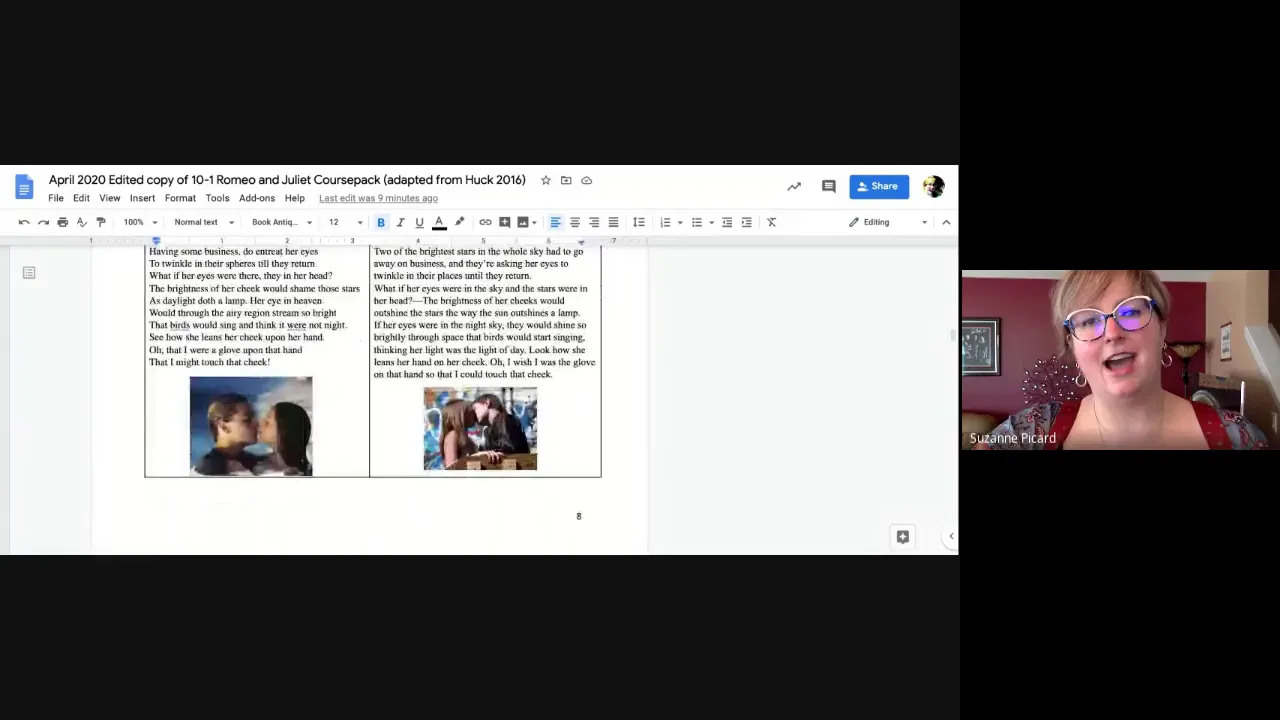Open the Google Docs home icon
The height and width of the screenshot is (720, 1280).
[x=24, y=187]
